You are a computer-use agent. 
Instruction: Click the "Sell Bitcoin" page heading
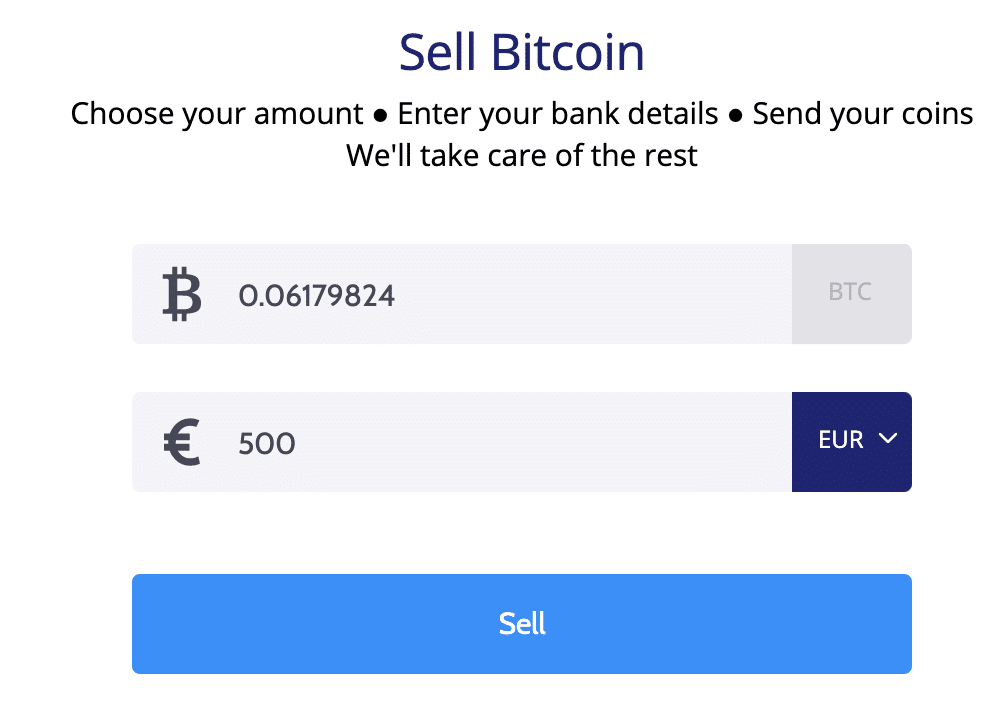point(522,52)
